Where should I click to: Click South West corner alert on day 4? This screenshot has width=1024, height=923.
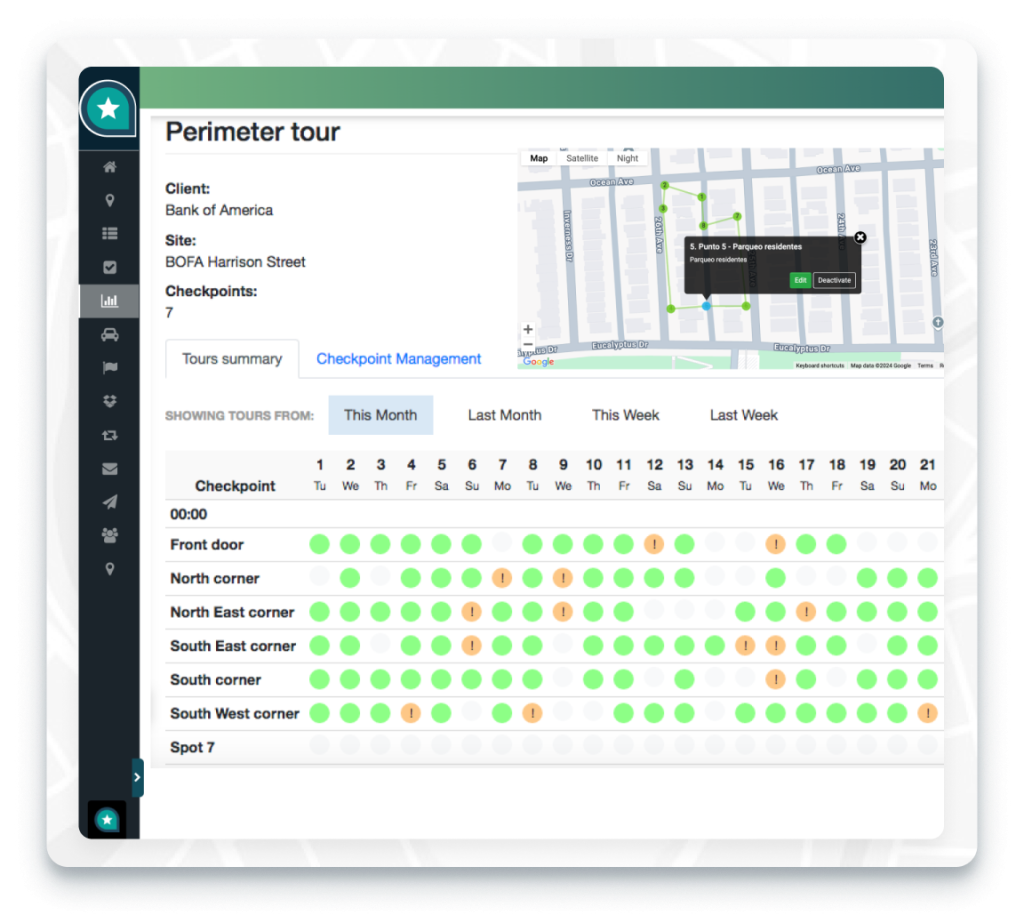pyautogui.click(x=411, y=713)
